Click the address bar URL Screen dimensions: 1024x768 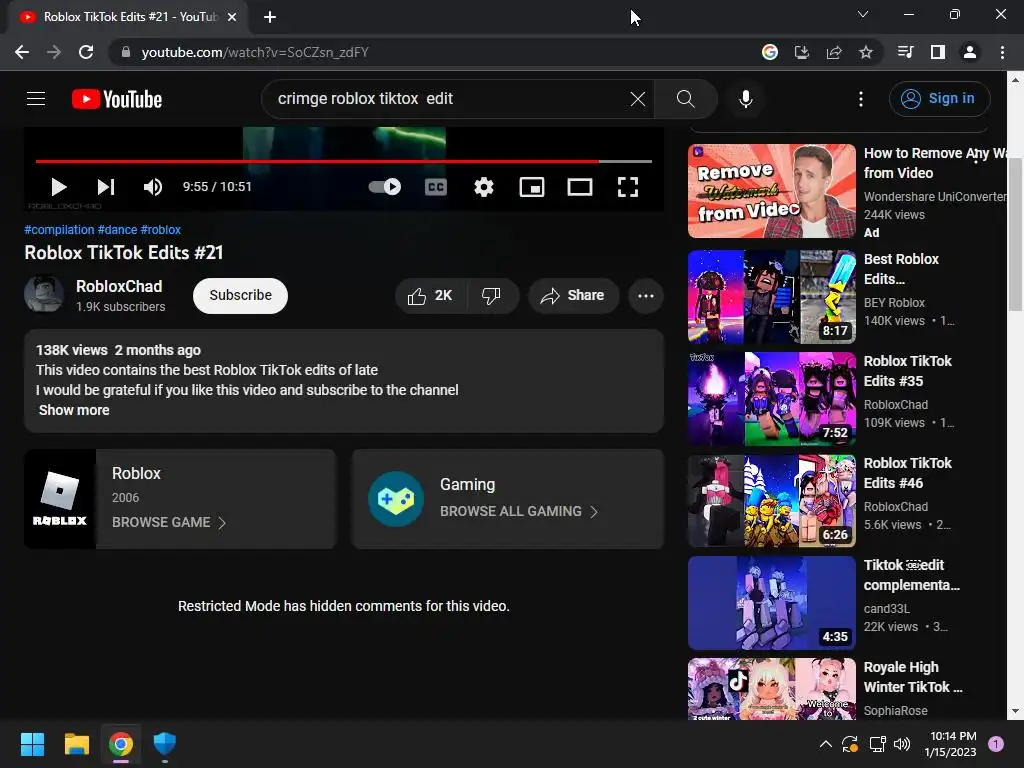point(255,52)
